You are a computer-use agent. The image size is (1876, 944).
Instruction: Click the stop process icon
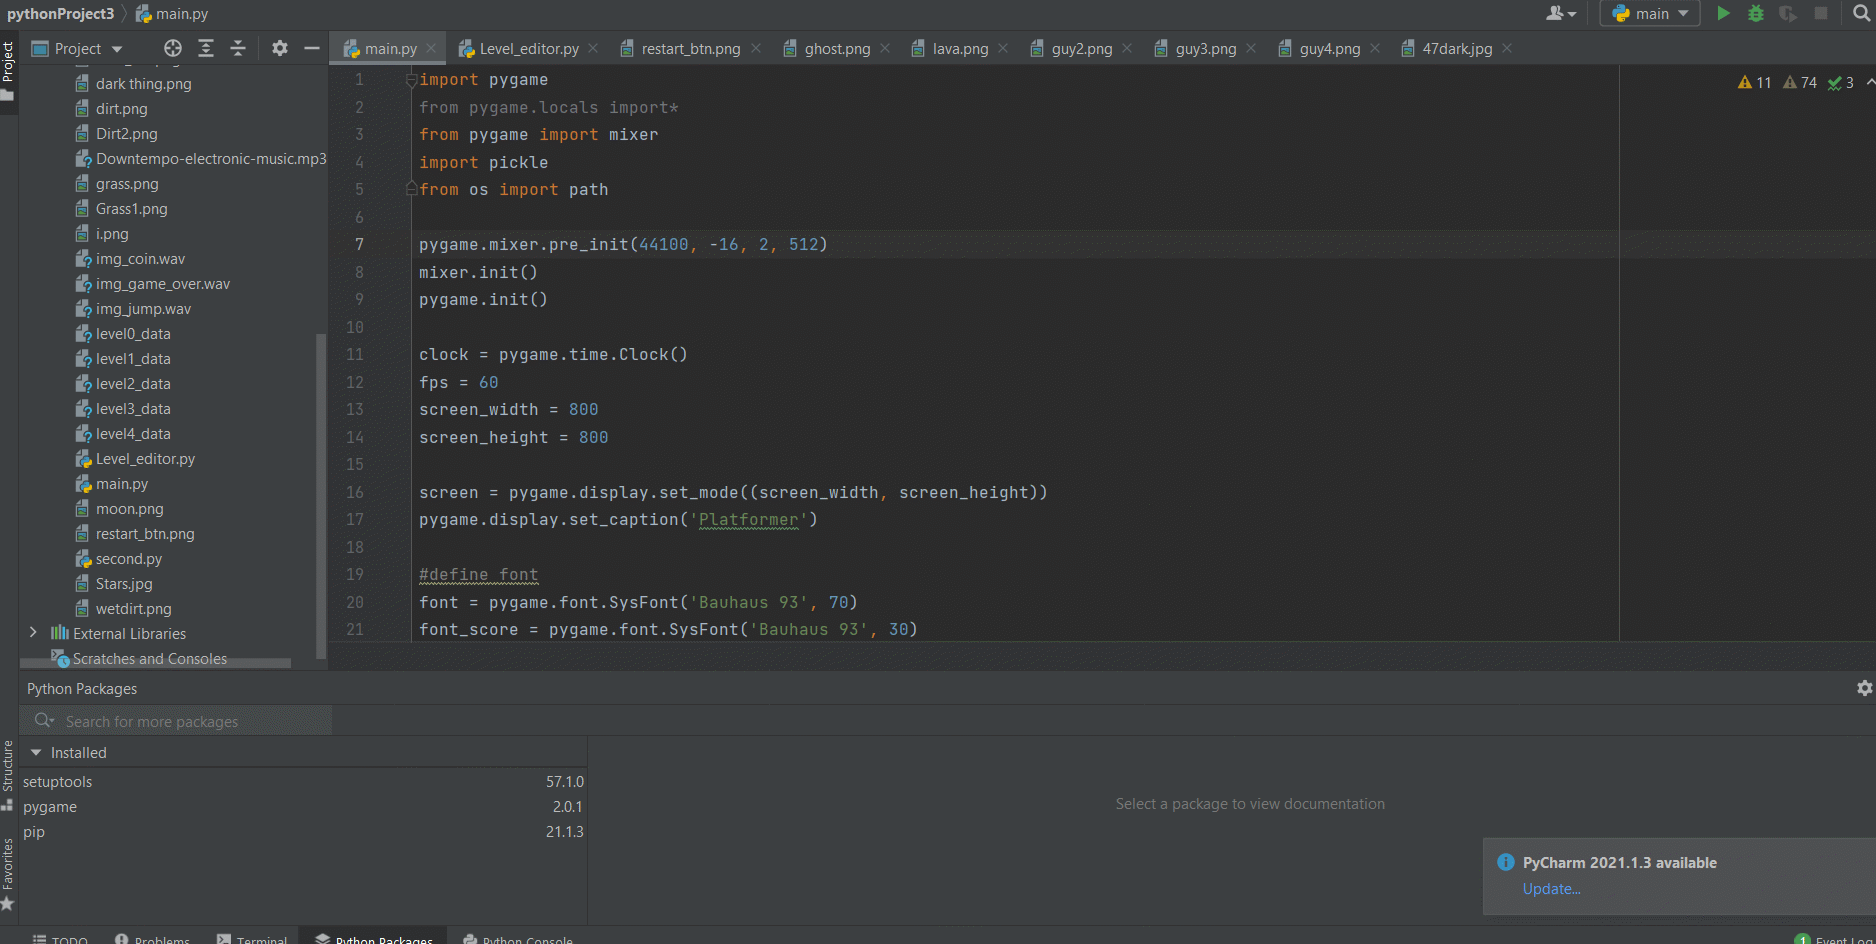click(1821, 13)
